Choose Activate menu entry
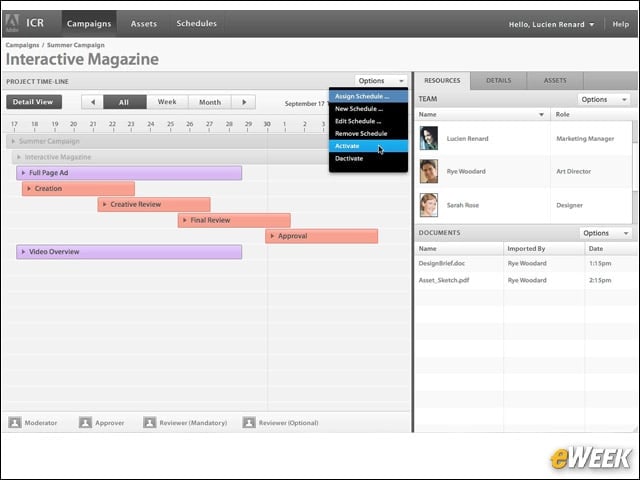 368,146
